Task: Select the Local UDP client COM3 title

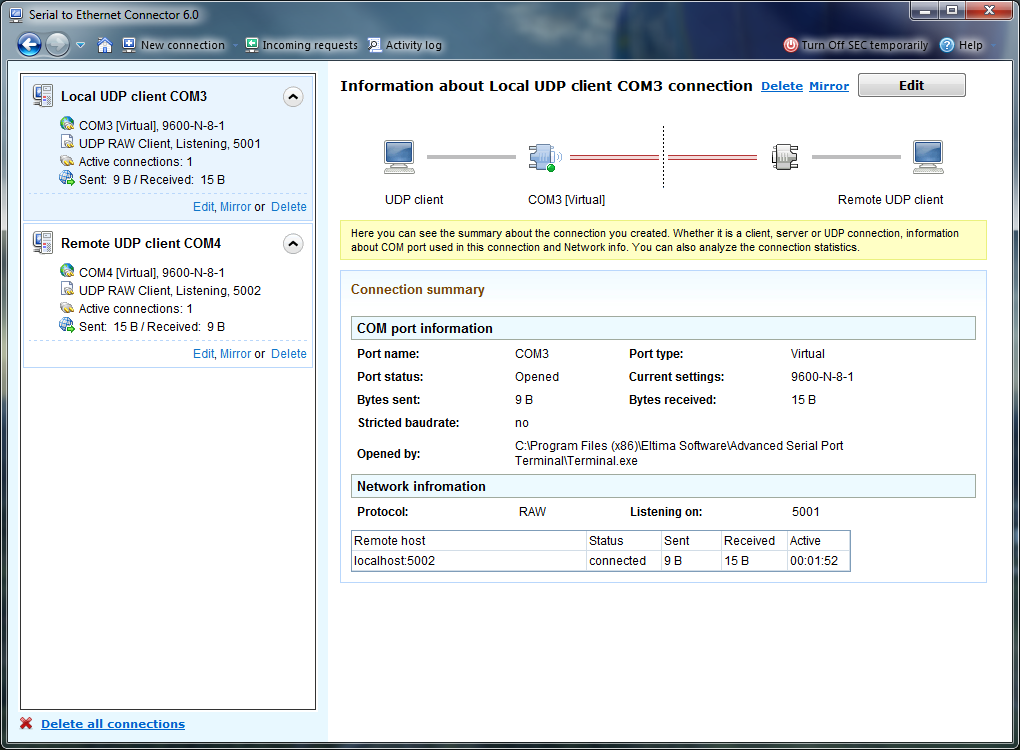Action: pyautogui.click(x=134, y=96)
